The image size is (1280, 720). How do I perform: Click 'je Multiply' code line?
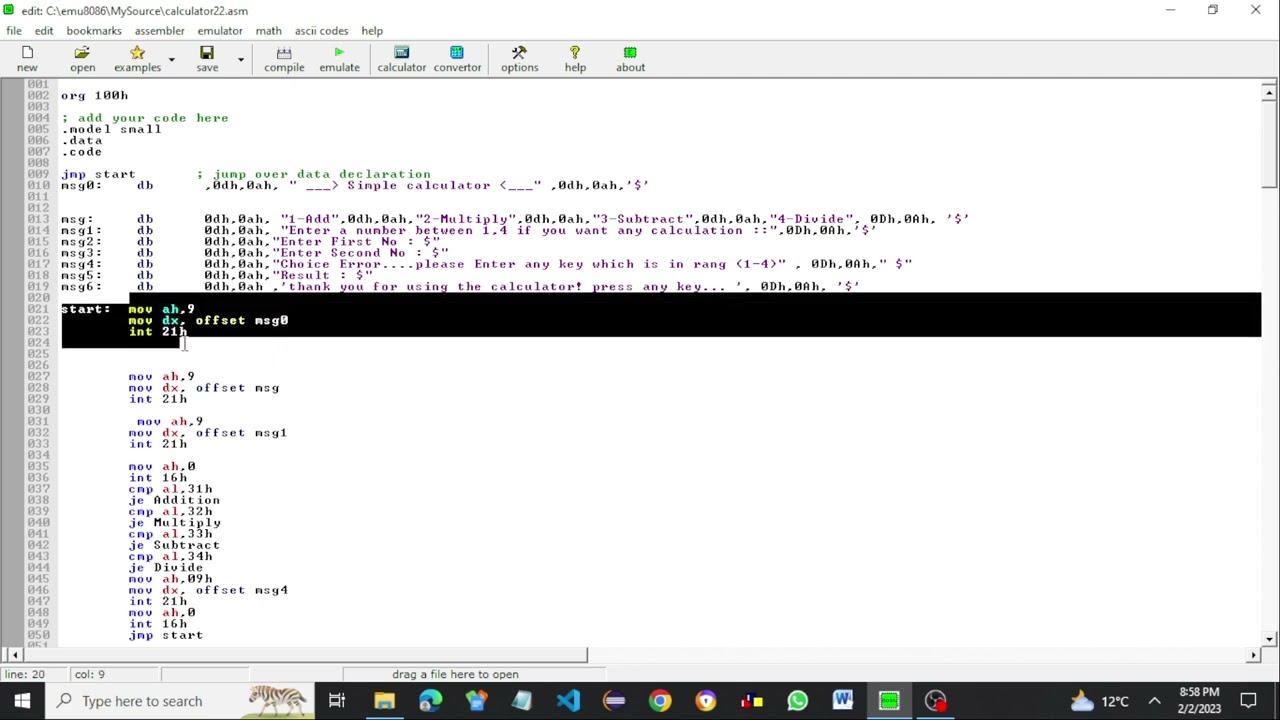[x=174, y=523]
